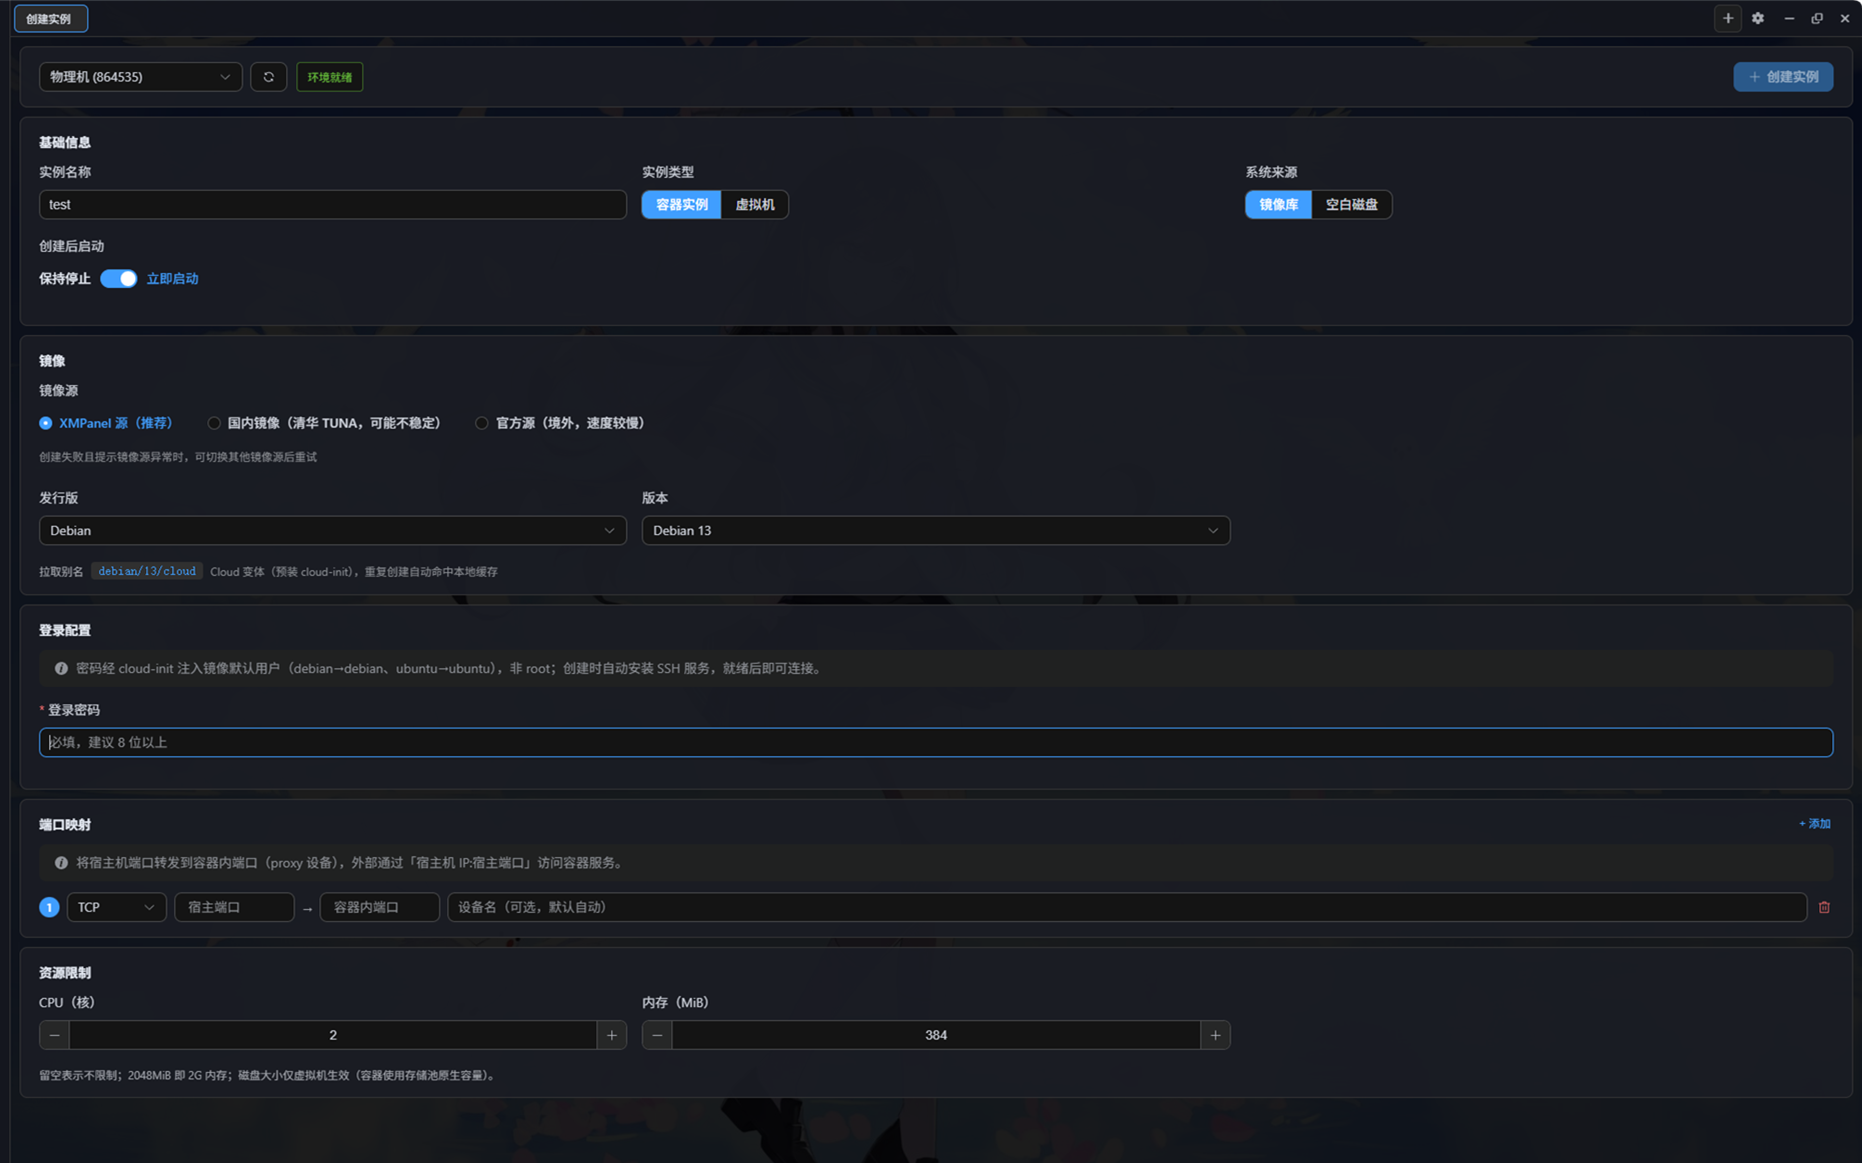Delete port mapping row 1
This screenshot has height=1163, width=1862.
coord(1824,907)
